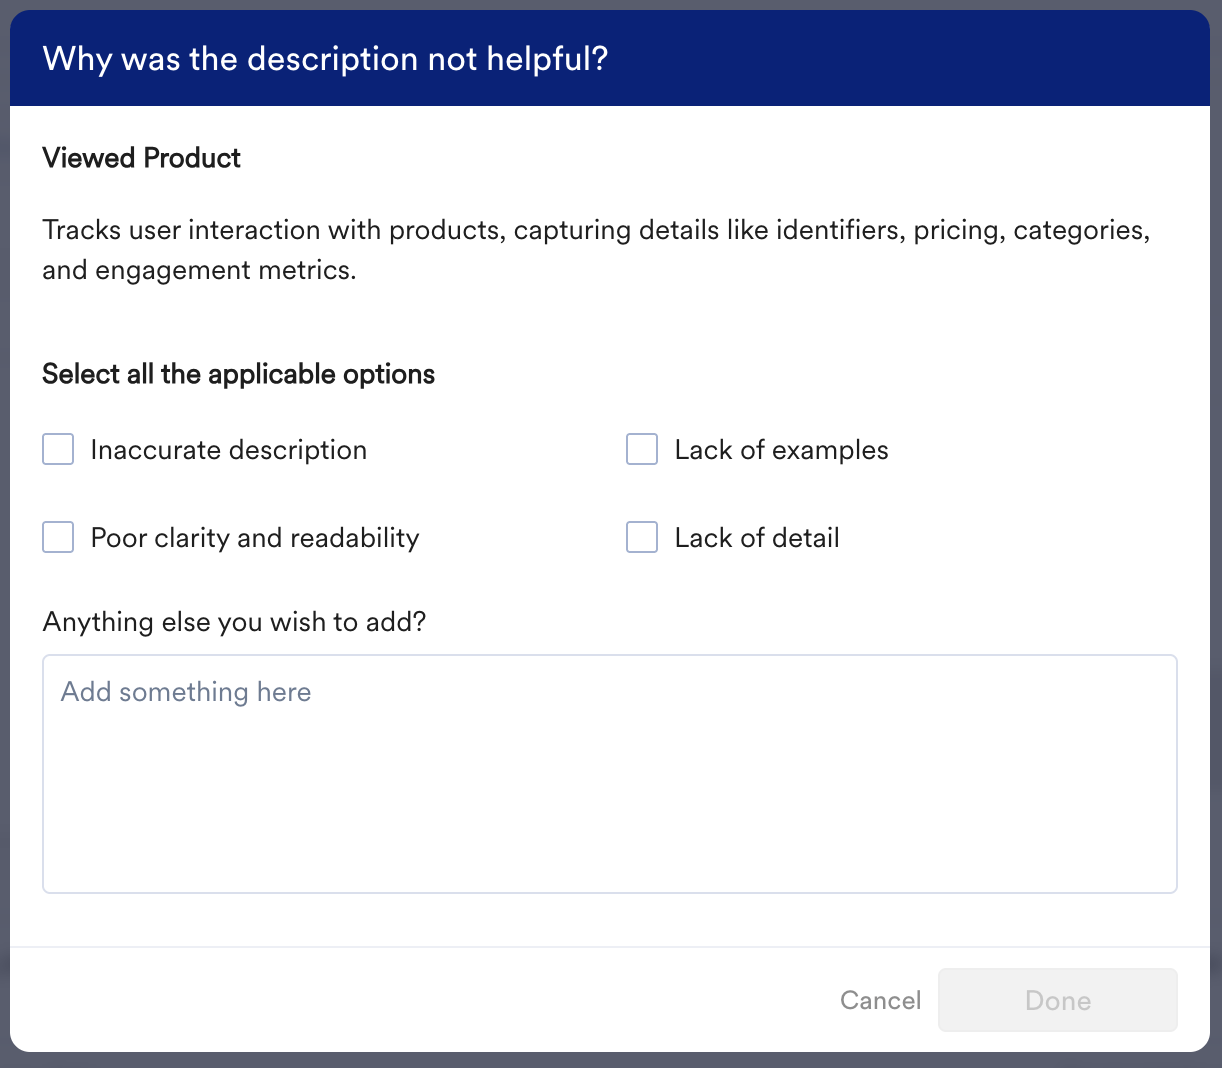
Task: Click the "Lack of examples" label text
Action: pos(781,450)
